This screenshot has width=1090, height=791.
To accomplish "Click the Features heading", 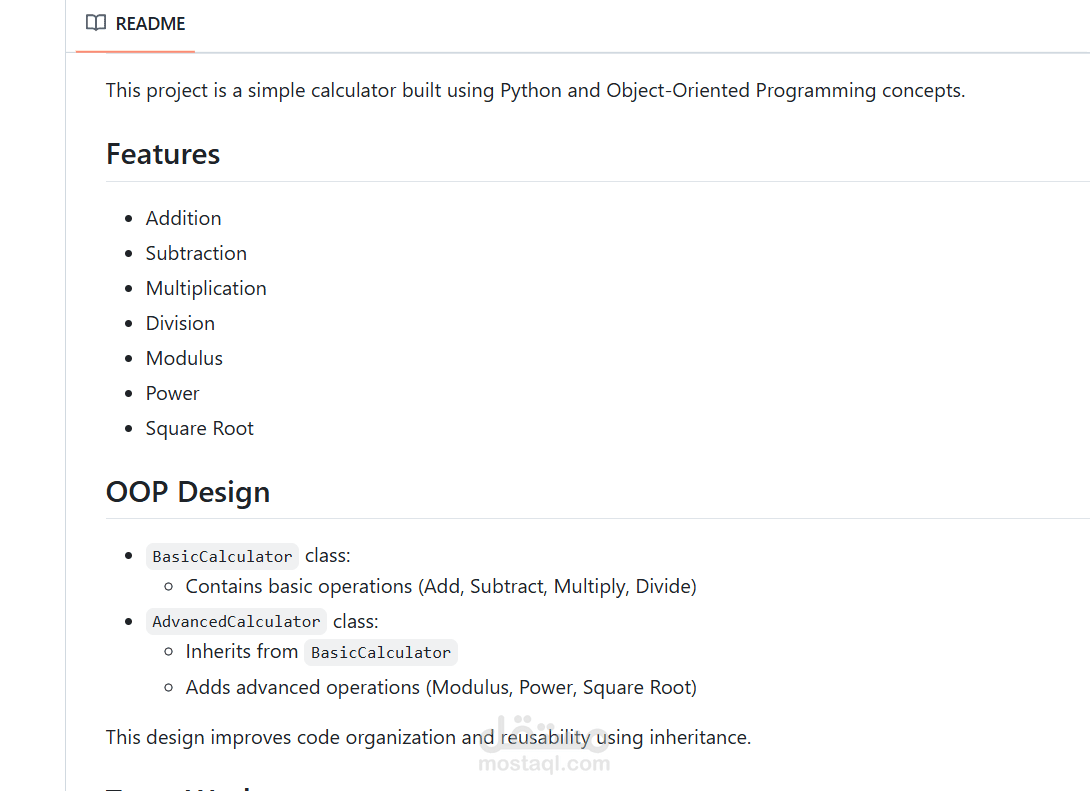I will pos(163,154).
